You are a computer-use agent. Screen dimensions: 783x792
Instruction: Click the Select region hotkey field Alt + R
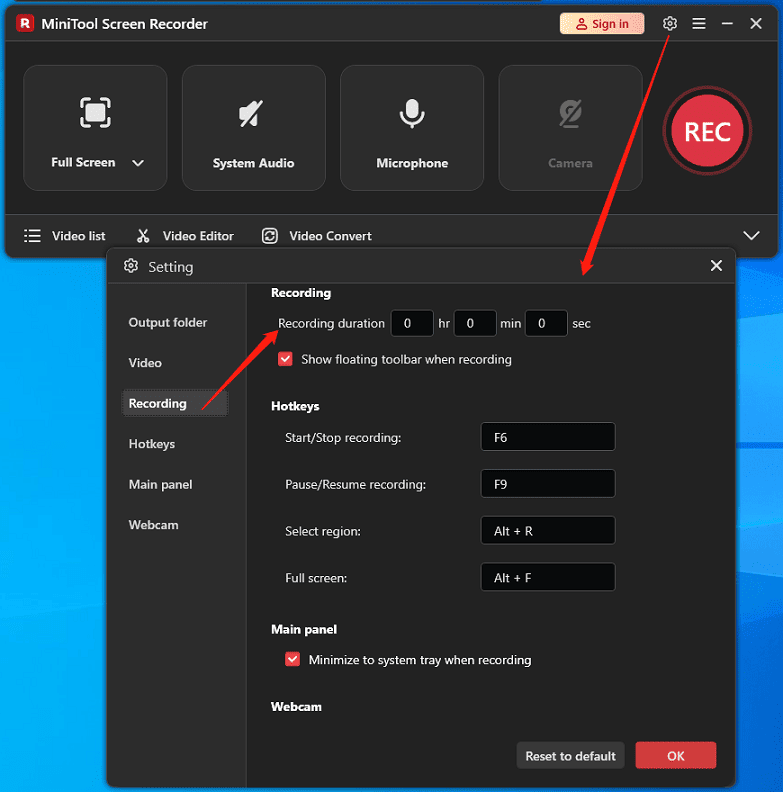[x=548, y=530]
